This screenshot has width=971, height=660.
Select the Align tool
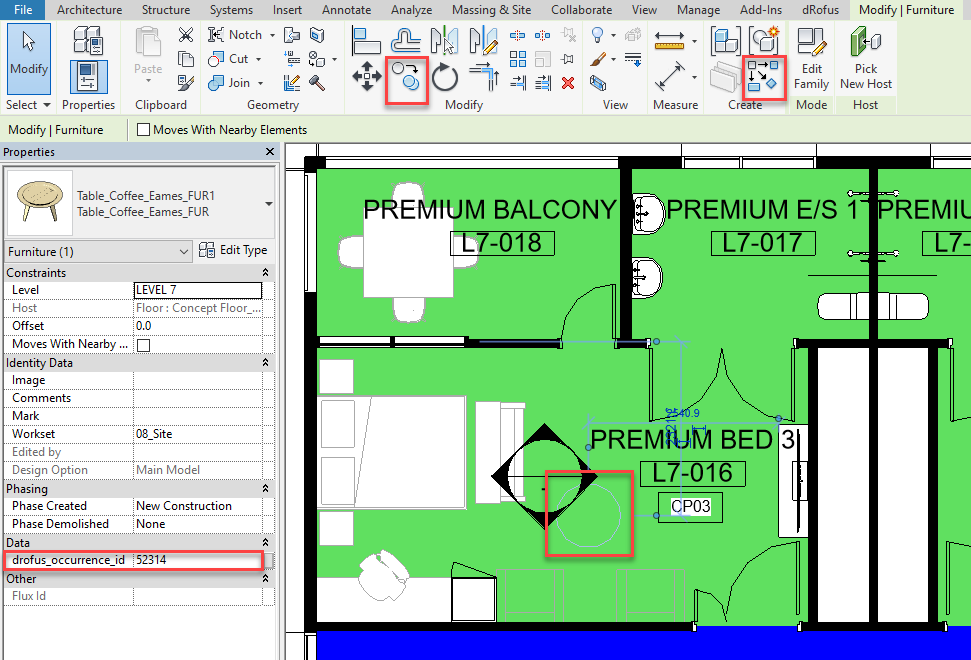tap(366, 40)
